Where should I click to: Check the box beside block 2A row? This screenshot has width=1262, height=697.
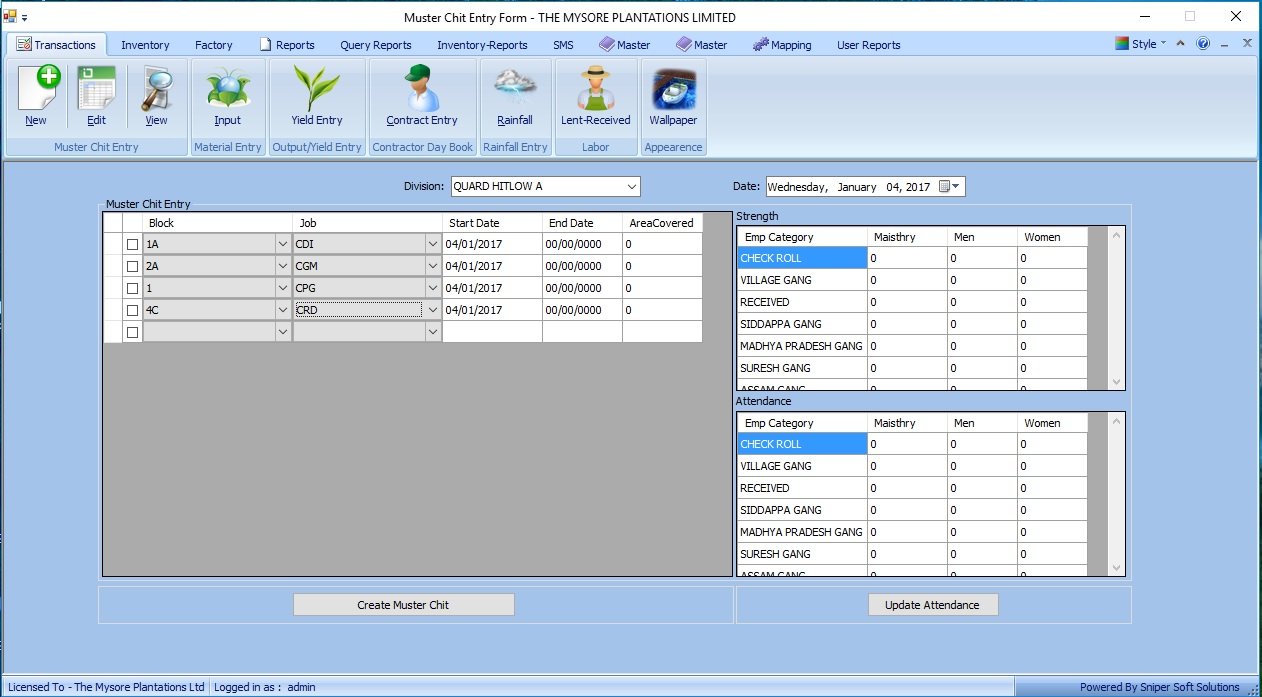pos(132,267)
